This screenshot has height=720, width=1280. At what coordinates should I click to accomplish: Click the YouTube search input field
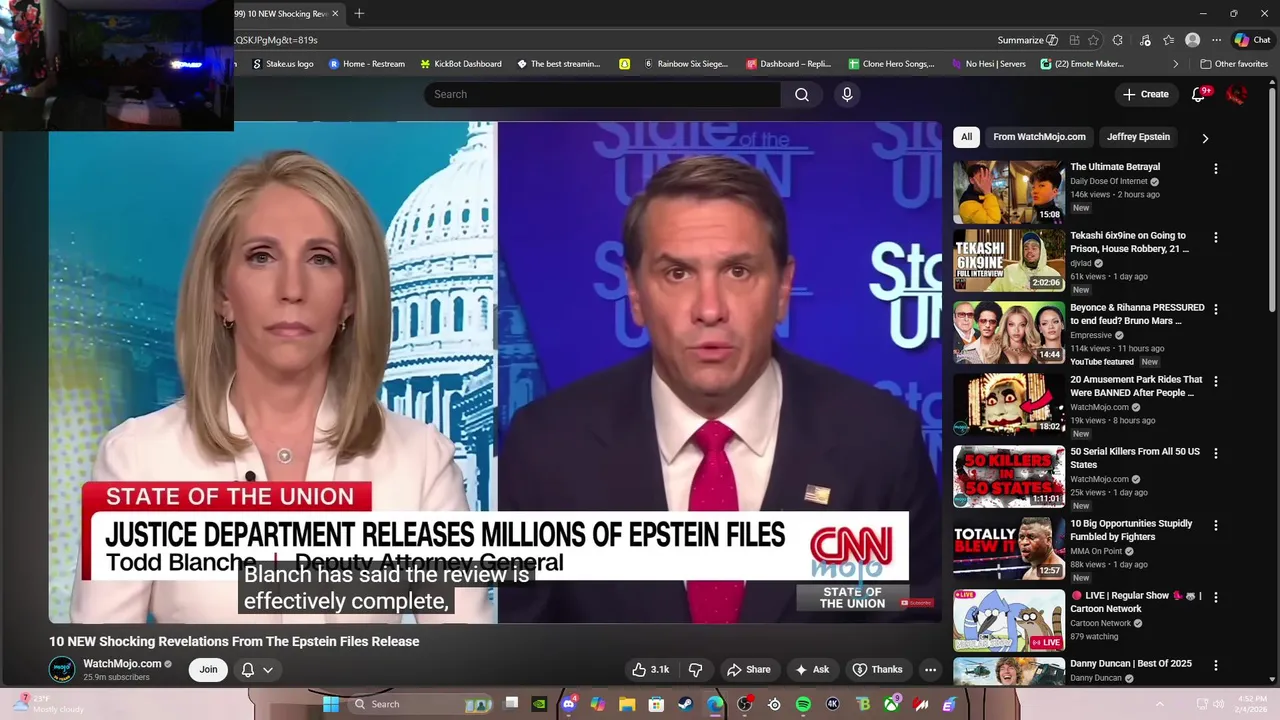(602, 94)
